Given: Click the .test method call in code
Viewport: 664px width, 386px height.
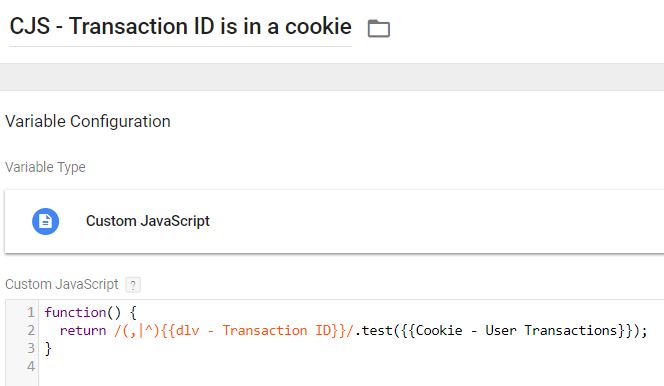Looking at the screenshot, I should click(x=374, y=330).
